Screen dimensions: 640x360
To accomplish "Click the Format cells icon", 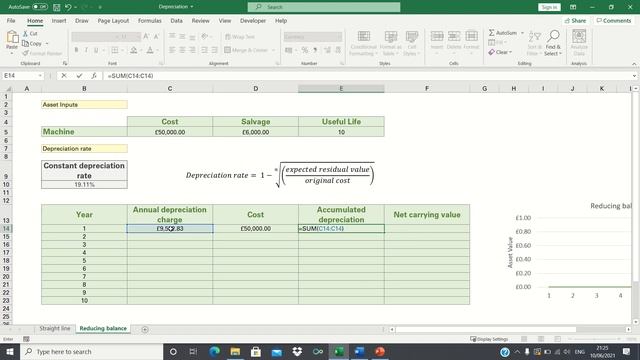I will [471, 37].
